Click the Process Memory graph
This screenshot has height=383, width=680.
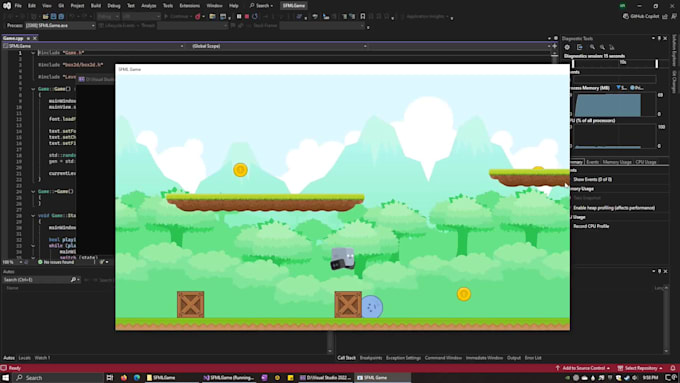coord(614,104)
